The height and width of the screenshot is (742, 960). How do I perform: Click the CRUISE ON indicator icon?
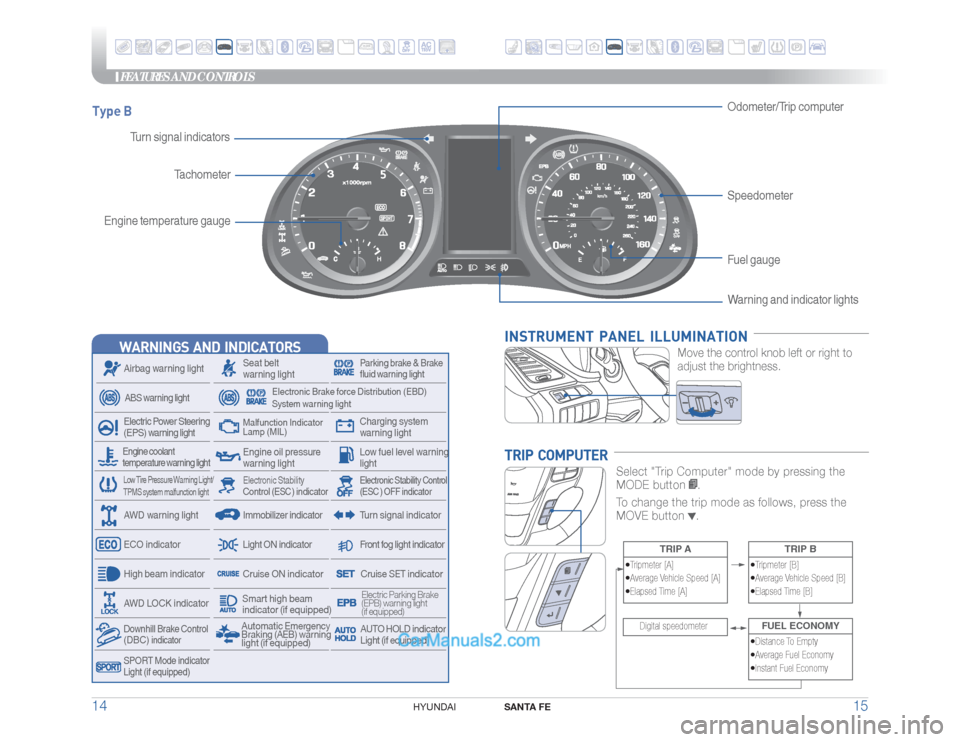[228, 574]
